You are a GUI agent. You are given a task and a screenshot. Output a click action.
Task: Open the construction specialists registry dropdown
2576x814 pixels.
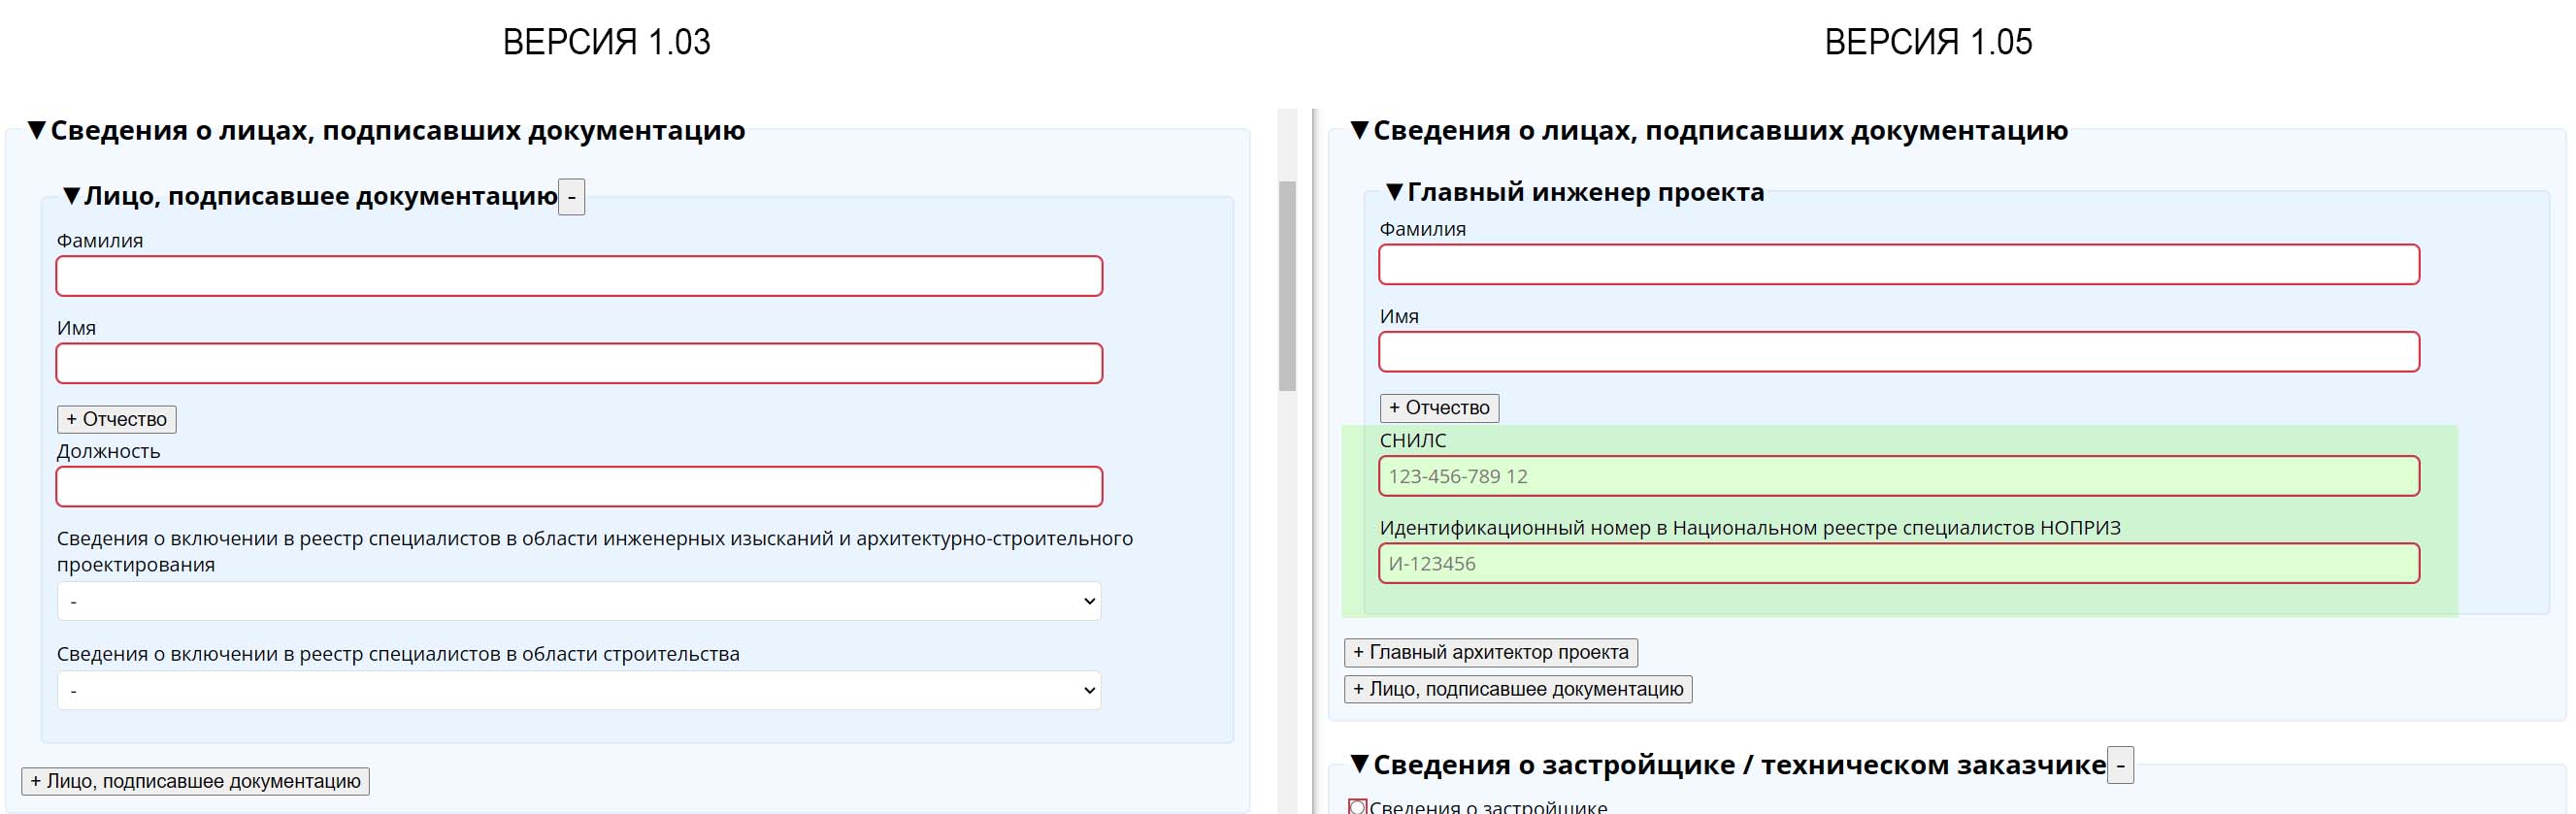(x=579, y=690)
